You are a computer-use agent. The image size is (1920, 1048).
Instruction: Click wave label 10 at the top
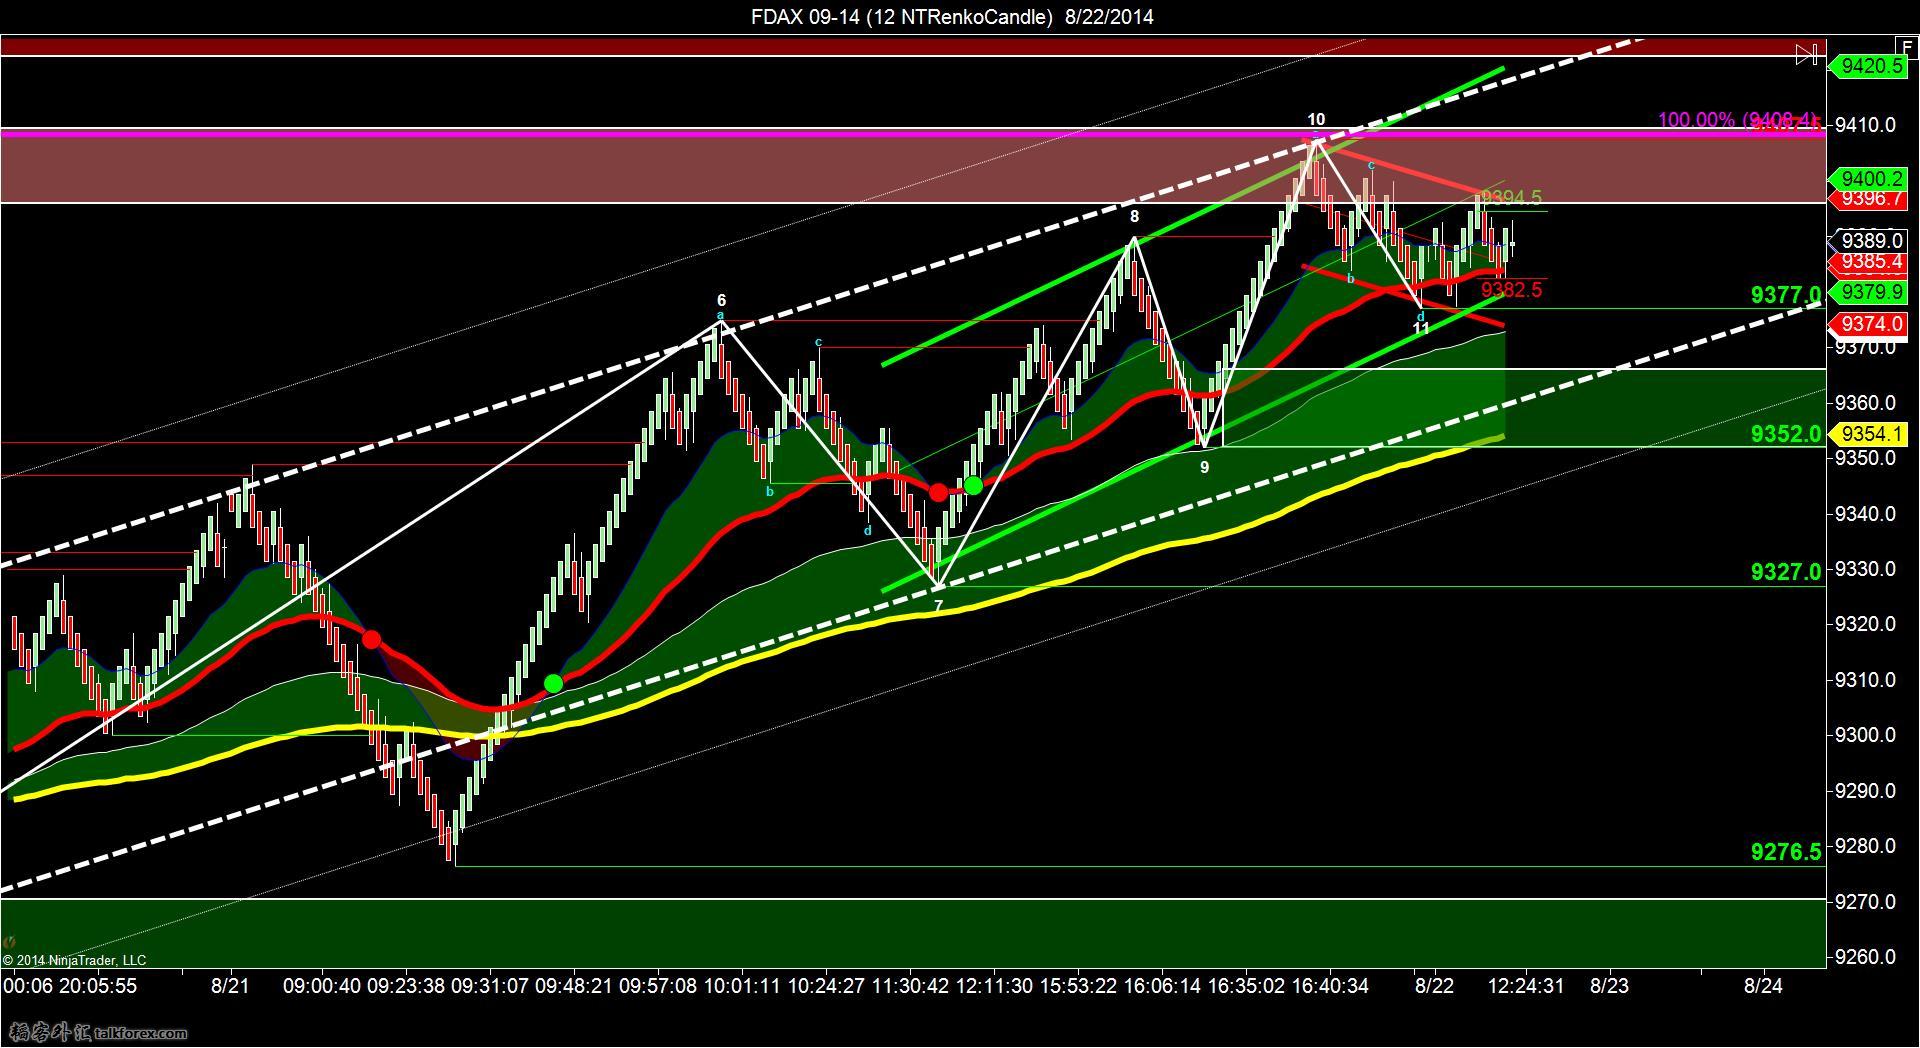pos(1316,120)
